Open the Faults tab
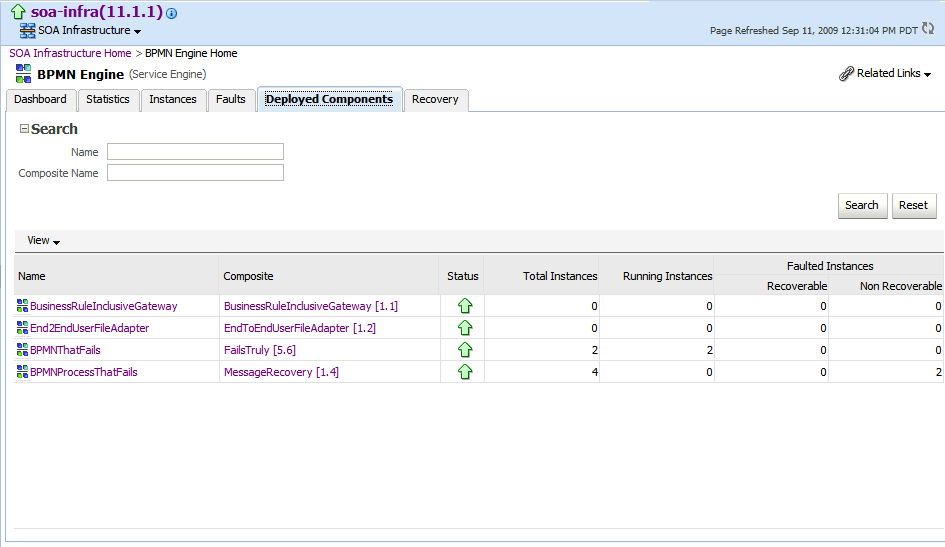945x547 pixels. coord(231,99)
